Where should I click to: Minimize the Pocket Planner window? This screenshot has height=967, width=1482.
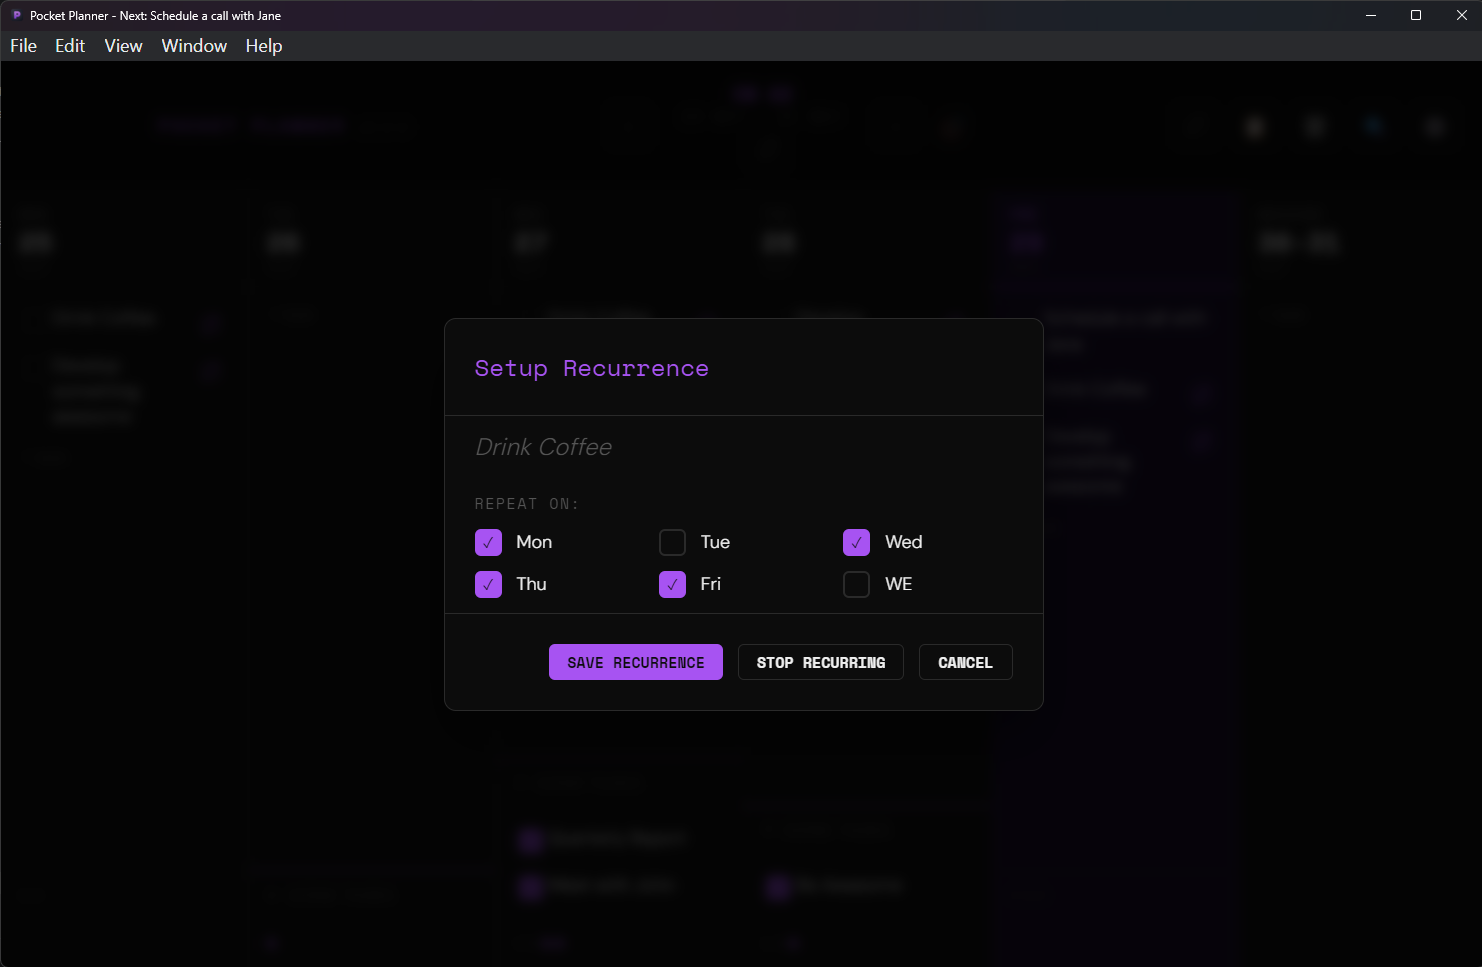(1371, 15)
